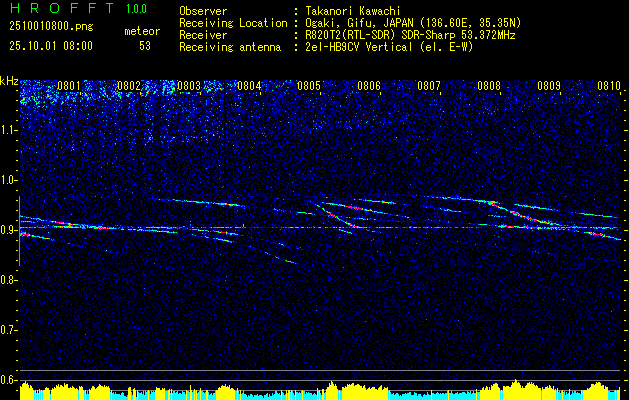Click the 0.8 kHz axis label
Image resolution: width=629 pixels, height=400 pixels.
9,280
